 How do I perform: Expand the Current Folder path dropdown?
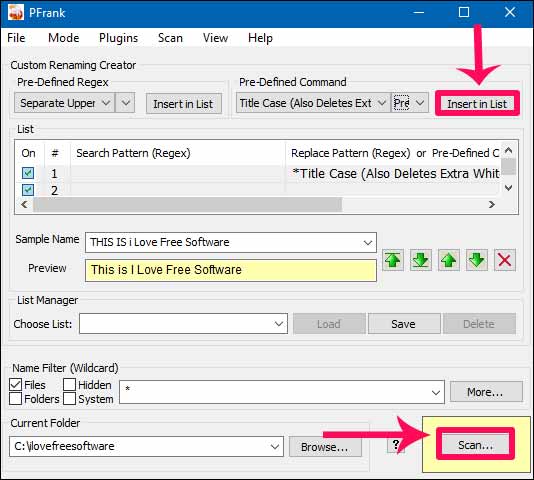point(275,446)
